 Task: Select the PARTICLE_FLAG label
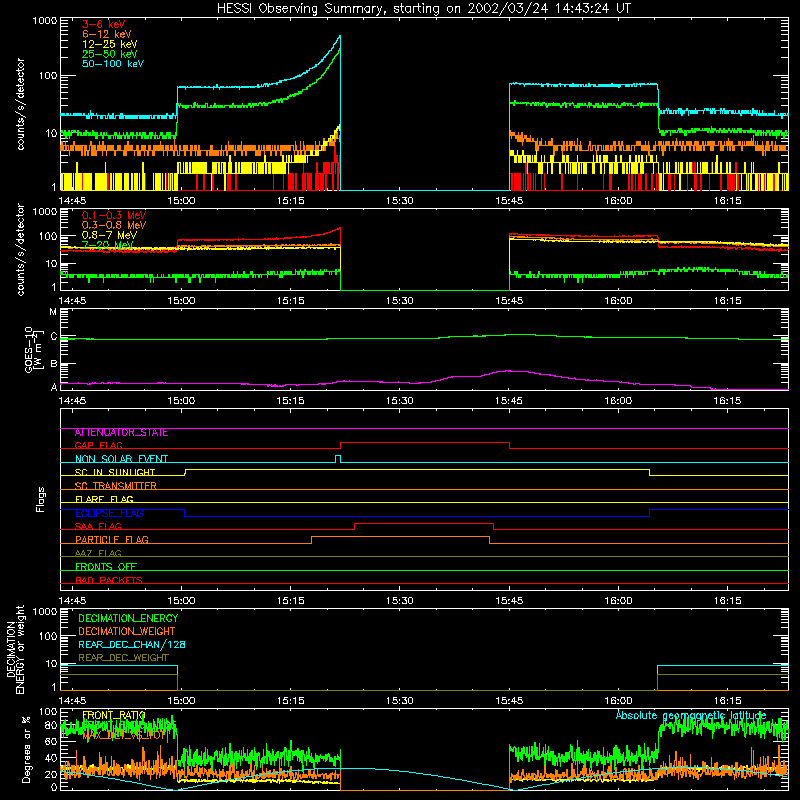pyautogui.click(x=112, y=540)
